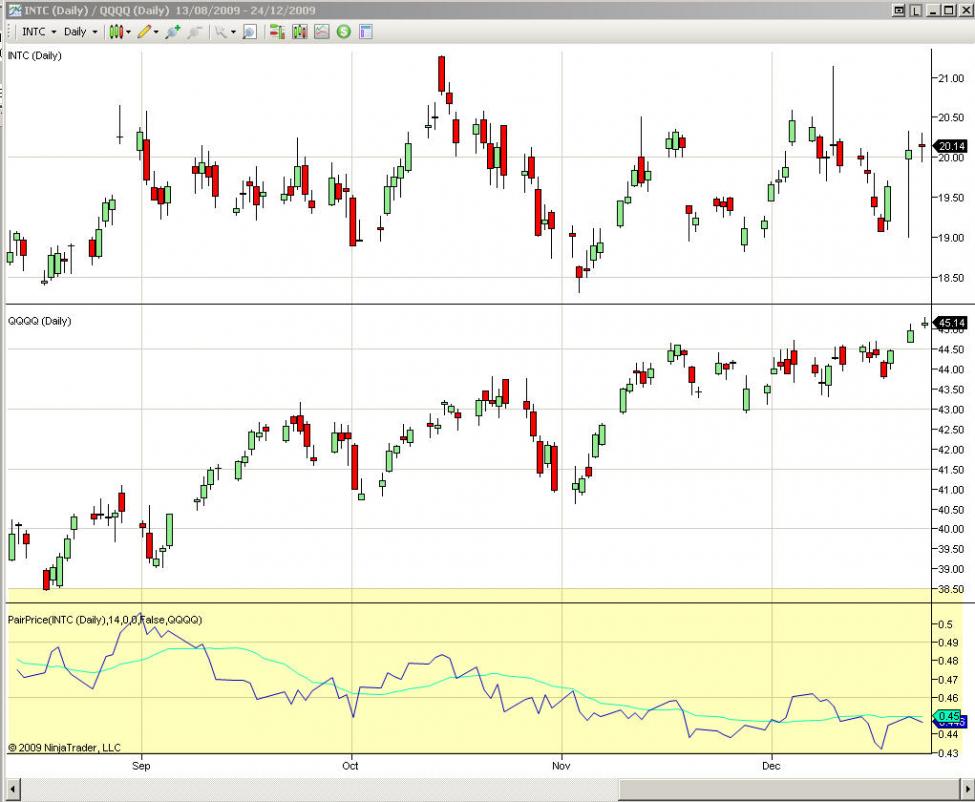Click the Sep label on time axis

click(141, 765)
